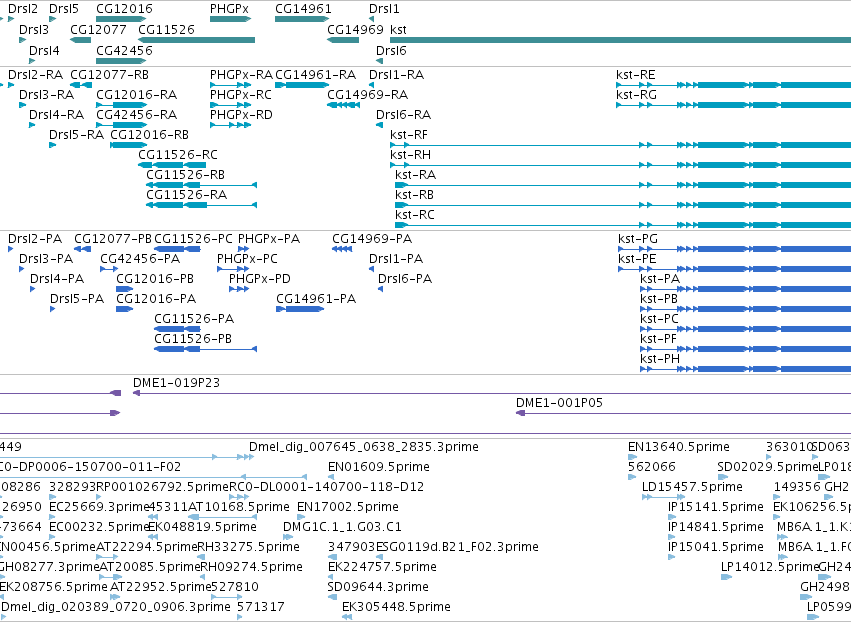This screenshot has width=851, height=622.
Task: Select transcript label CG14969-RA
Action: tap(367, 94)
